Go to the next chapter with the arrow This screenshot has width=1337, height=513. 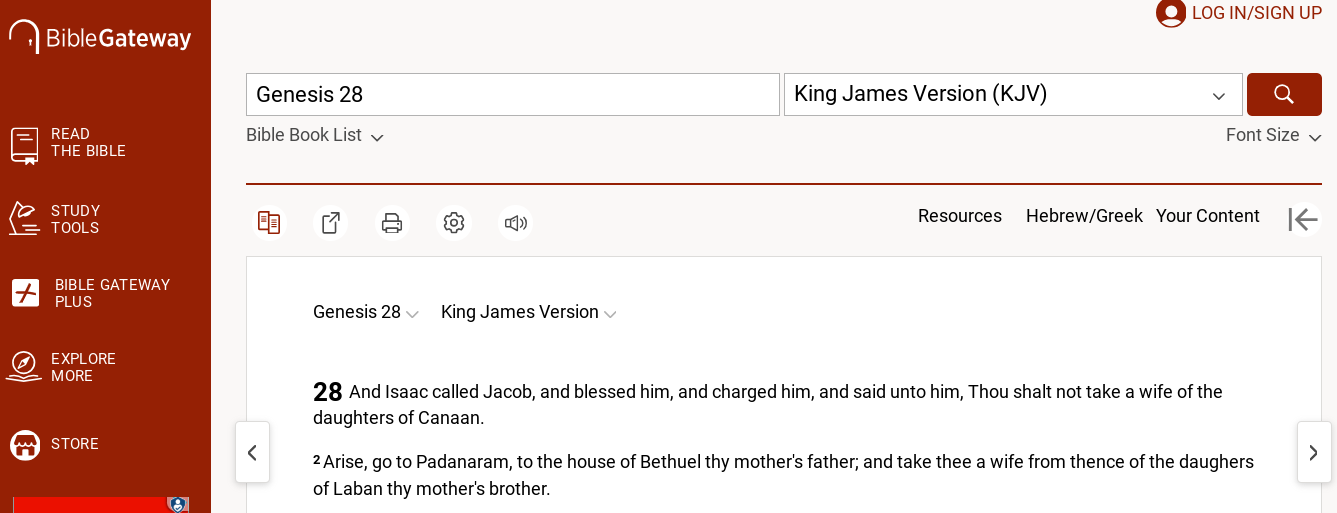(x=1313, y=453)
